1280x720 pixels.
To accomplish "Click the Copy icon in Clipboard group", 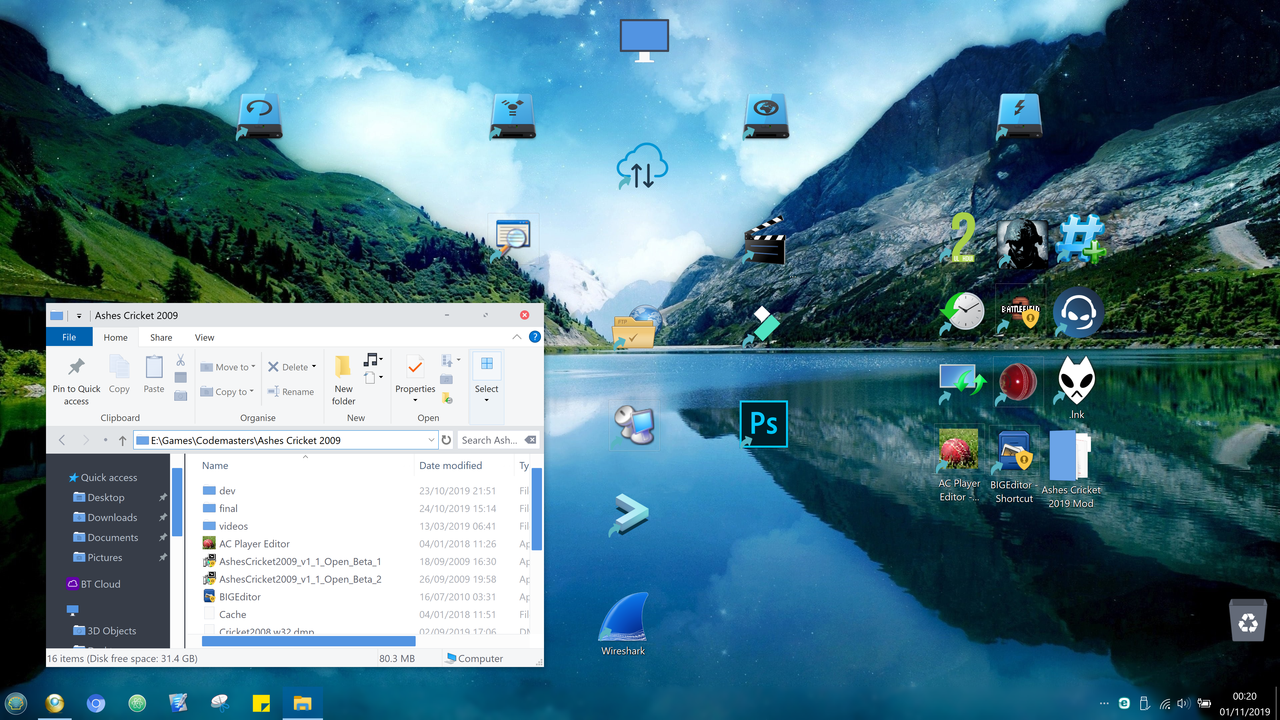I will [119, 374].
